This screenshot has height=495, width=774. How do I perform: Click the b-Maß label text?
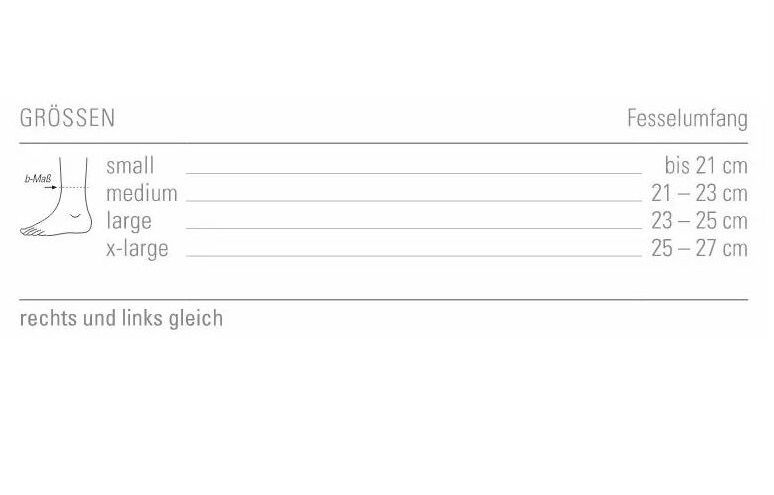pos(38,179)
